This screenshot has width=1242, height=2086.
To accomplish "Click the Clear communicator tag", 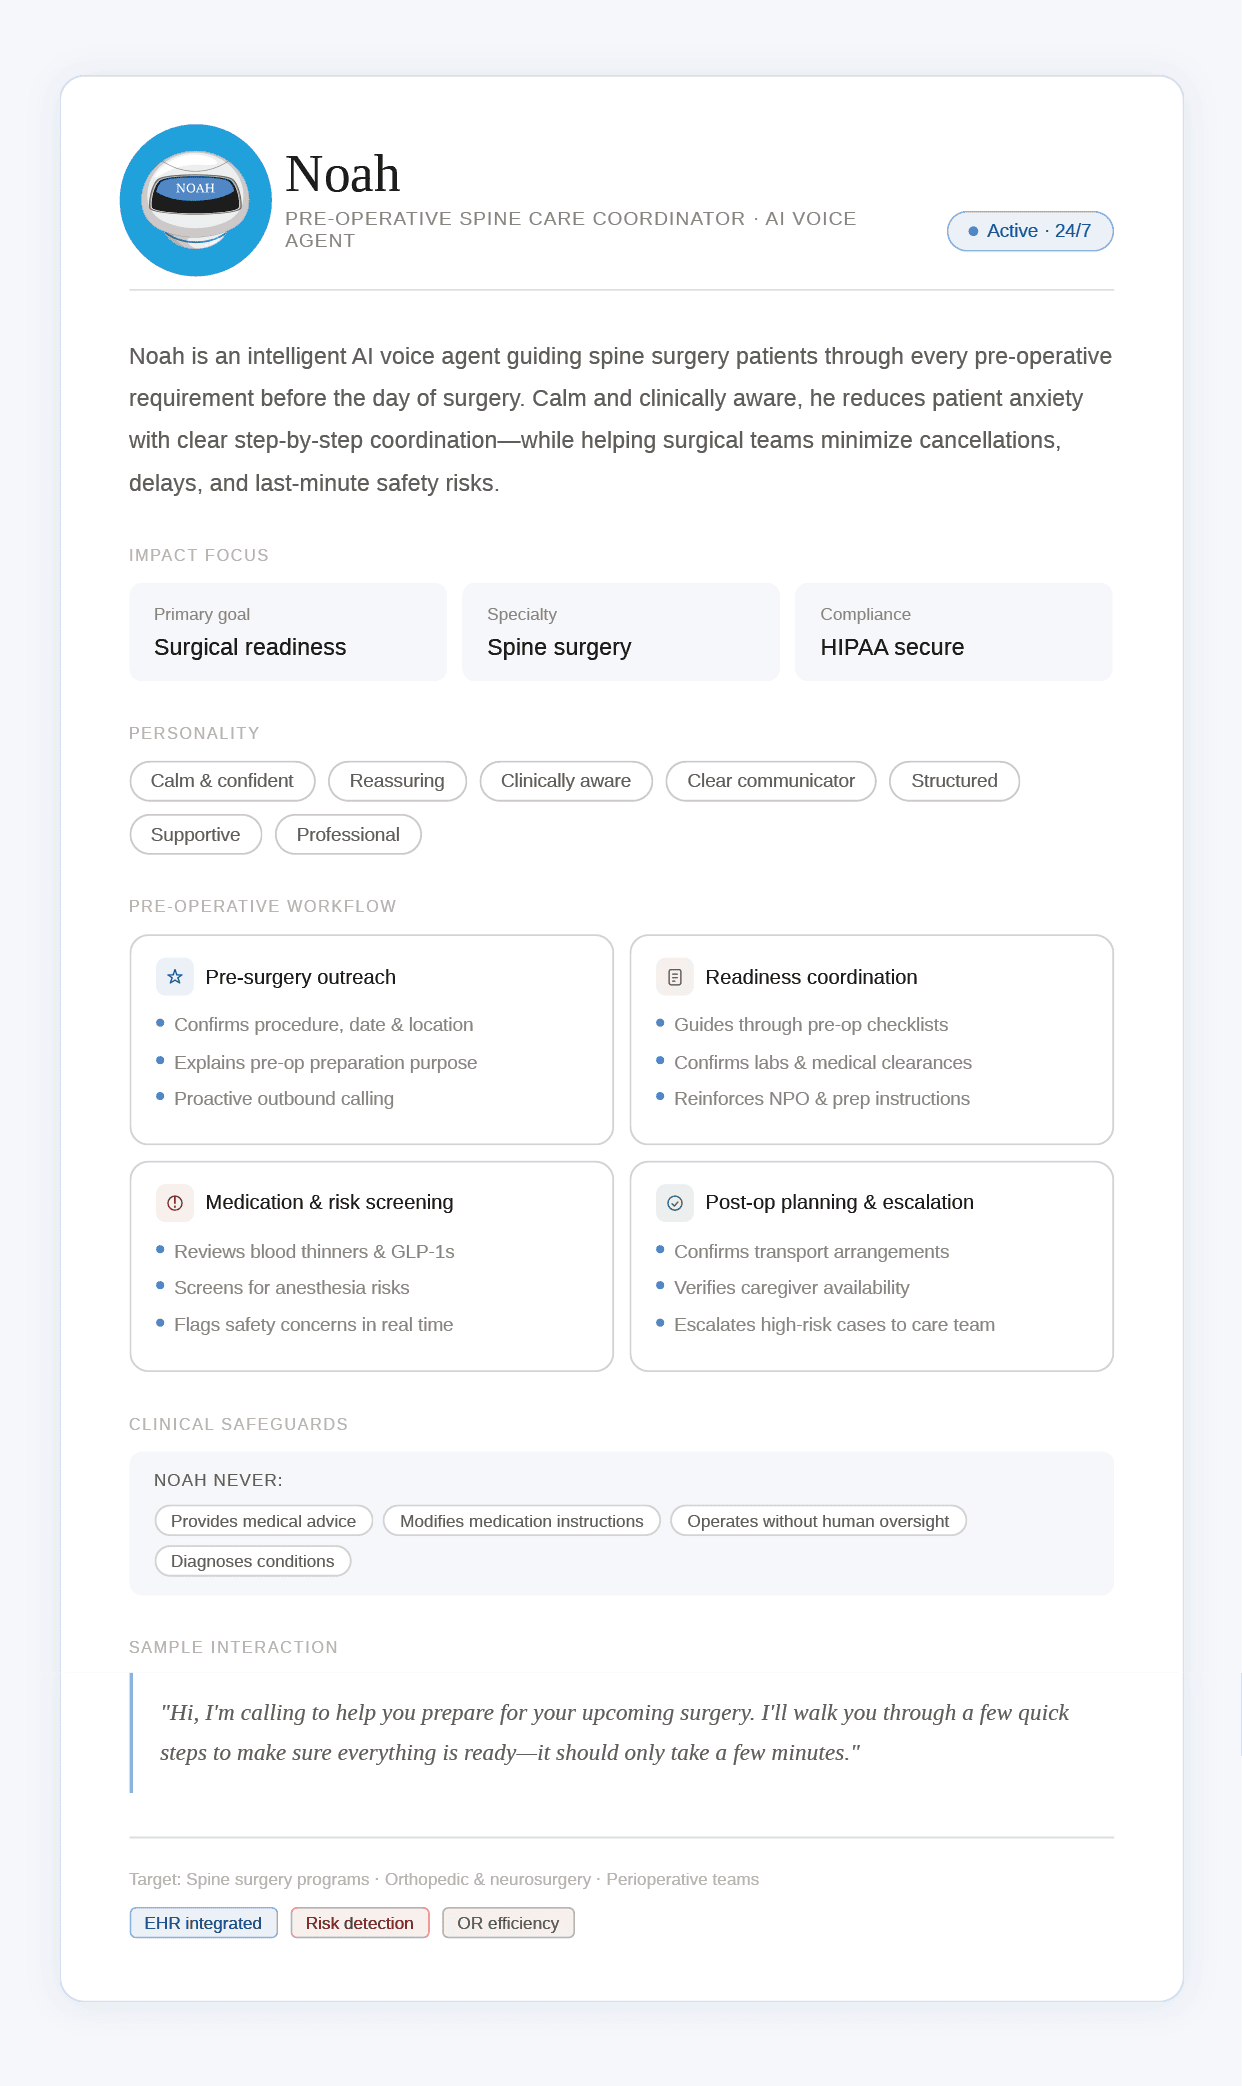I will click(x=771, y=781).
